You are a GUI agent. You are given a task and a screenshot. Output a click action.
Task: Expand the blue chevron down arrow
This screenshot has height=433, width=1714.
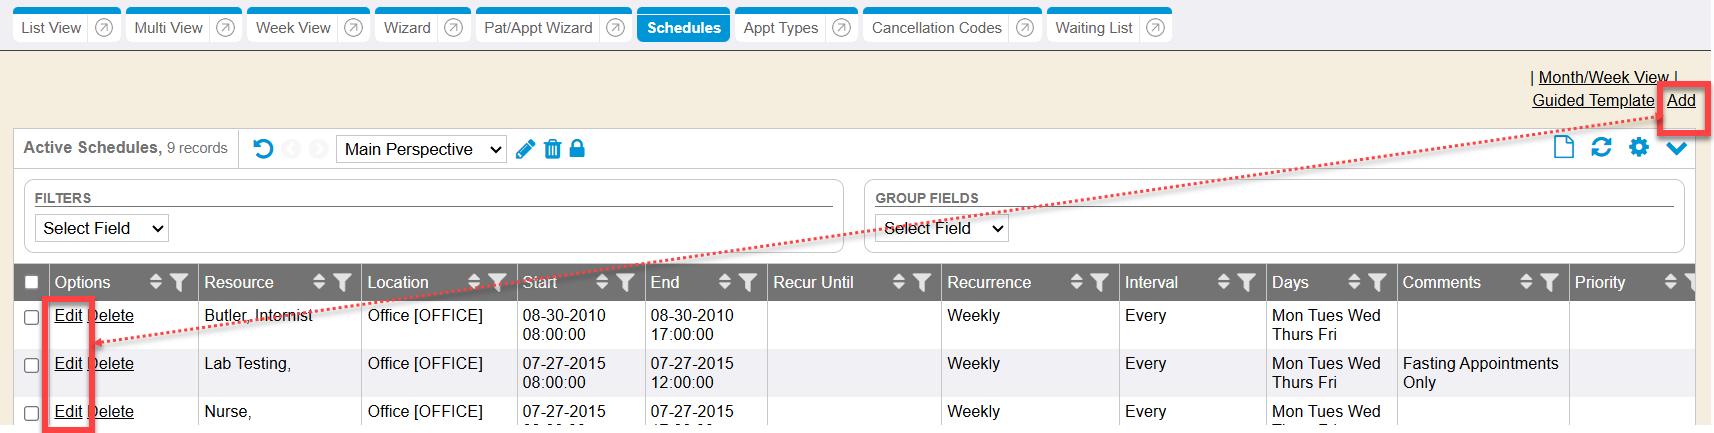click(x=1677, y=148)
